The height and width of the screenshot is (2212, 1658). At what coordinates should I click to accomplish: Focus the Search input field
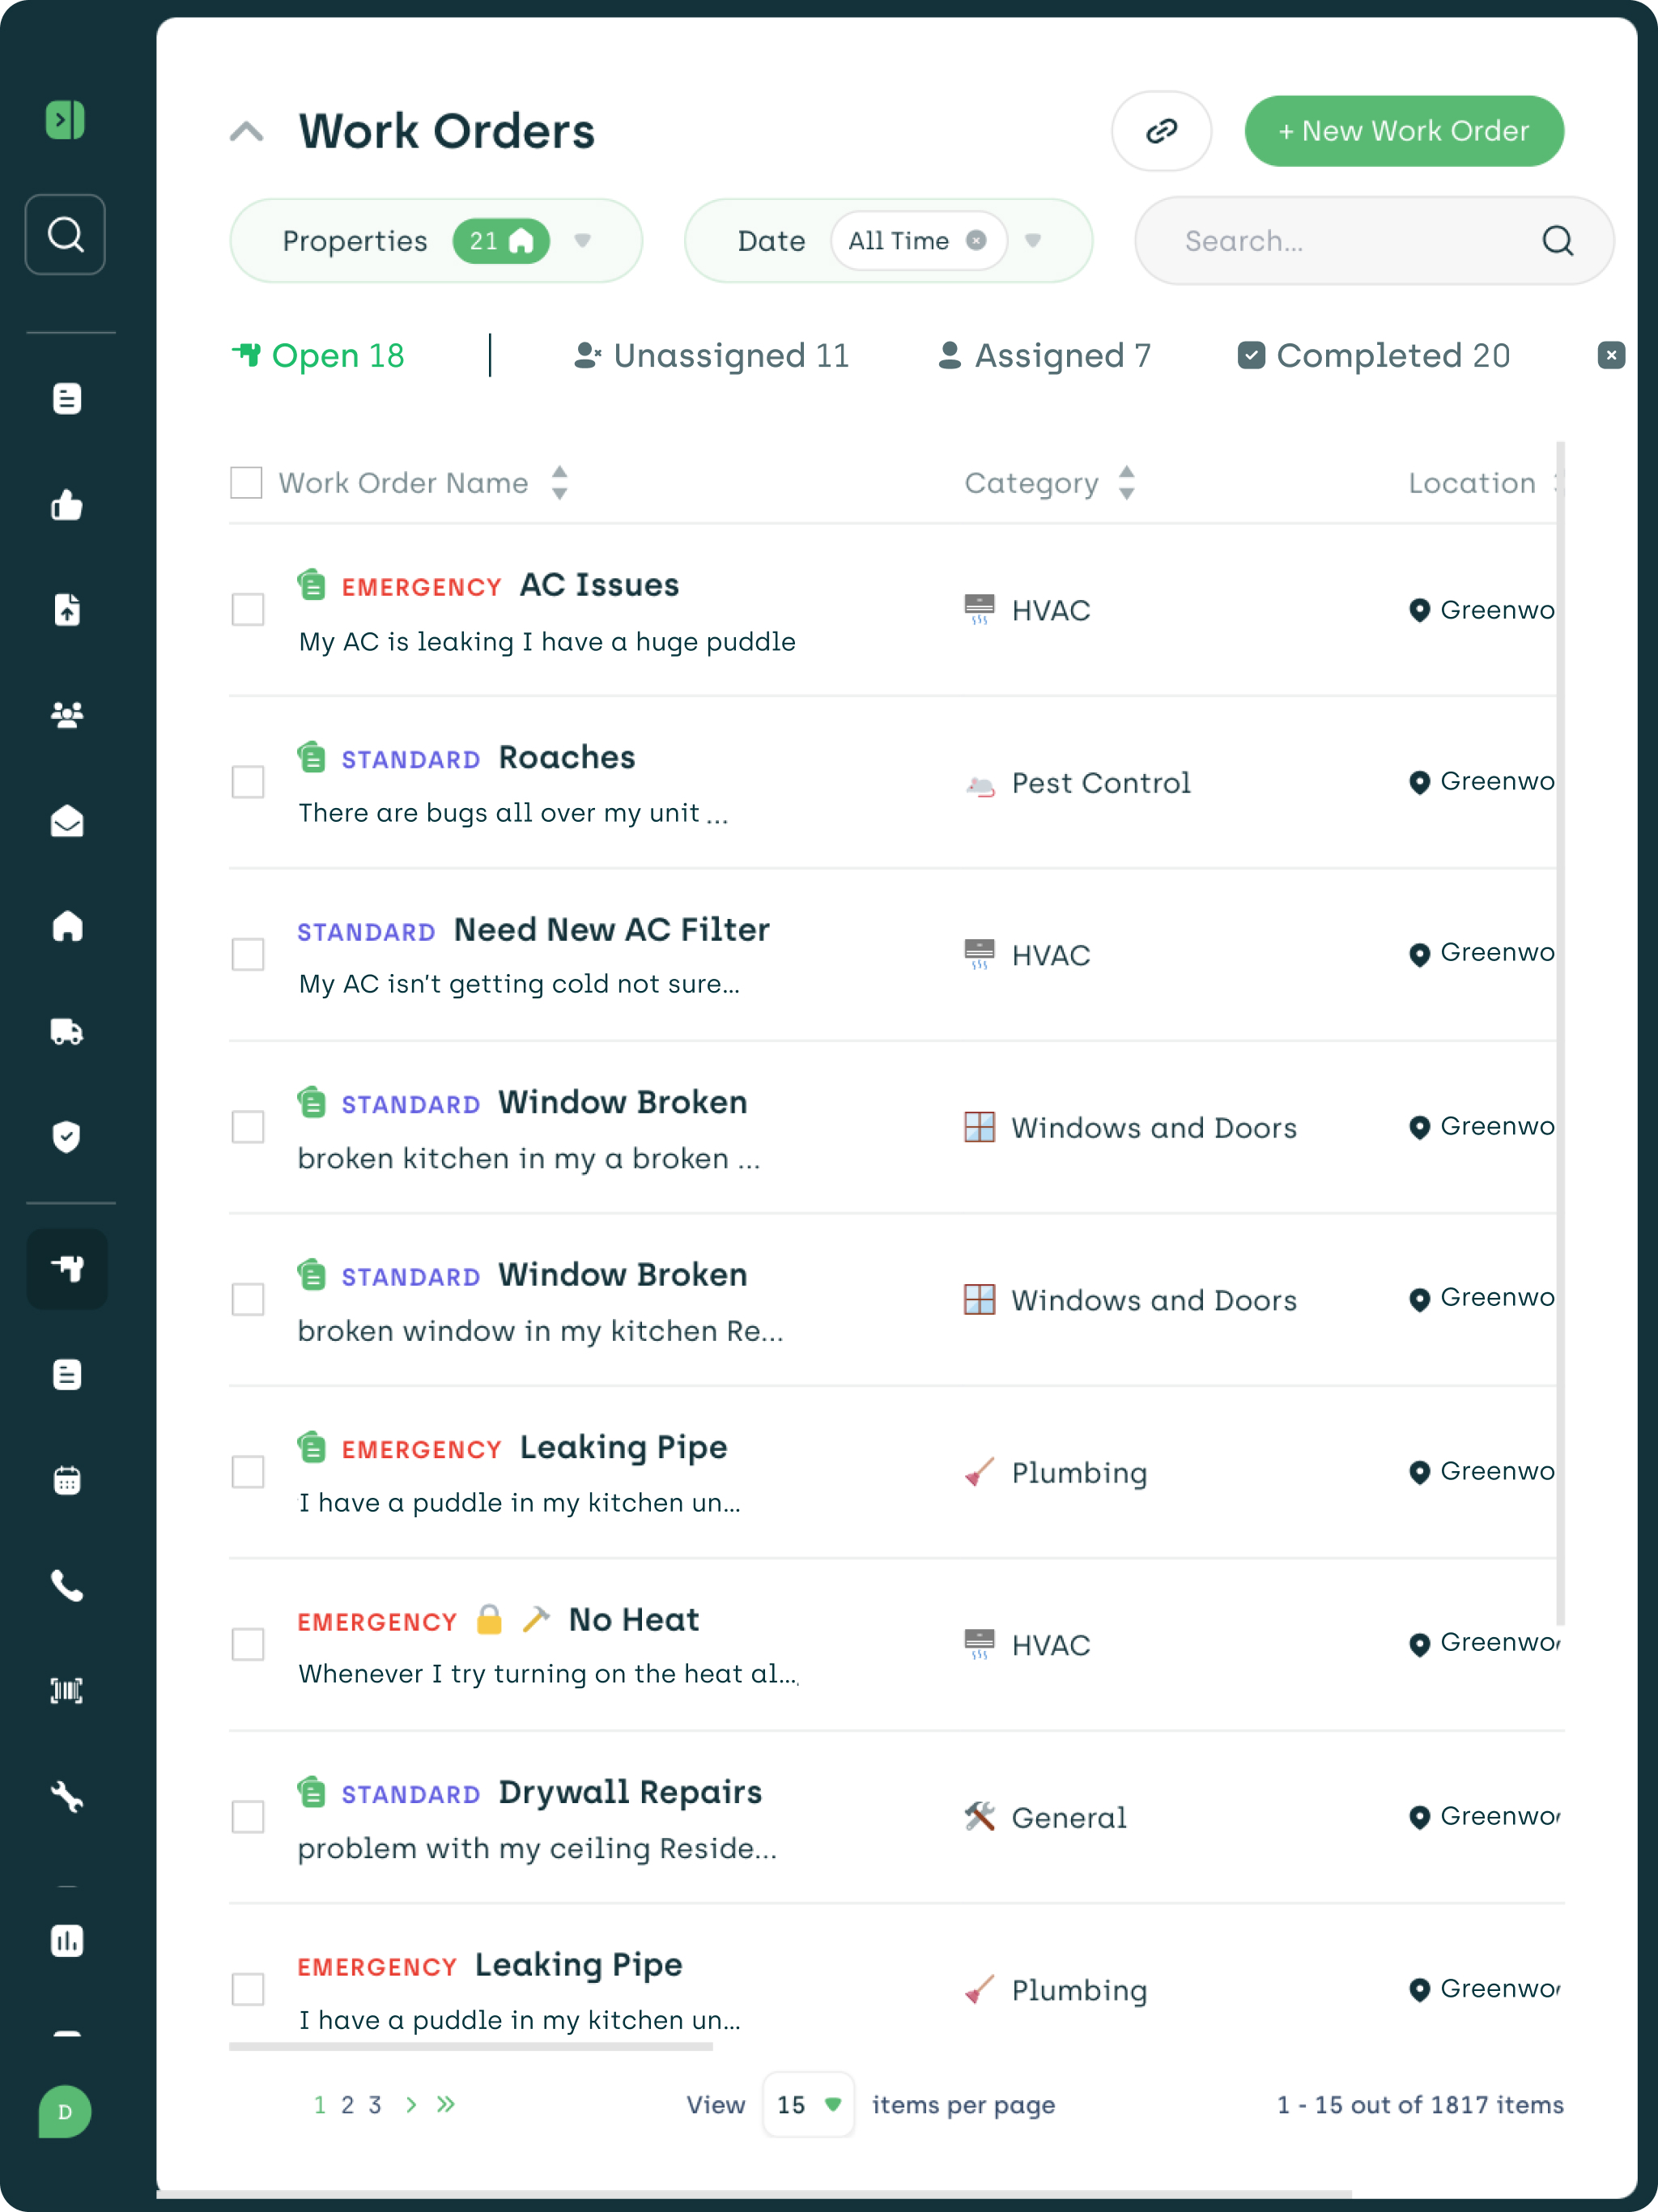pyautogui.click(x=1374, y=241)
